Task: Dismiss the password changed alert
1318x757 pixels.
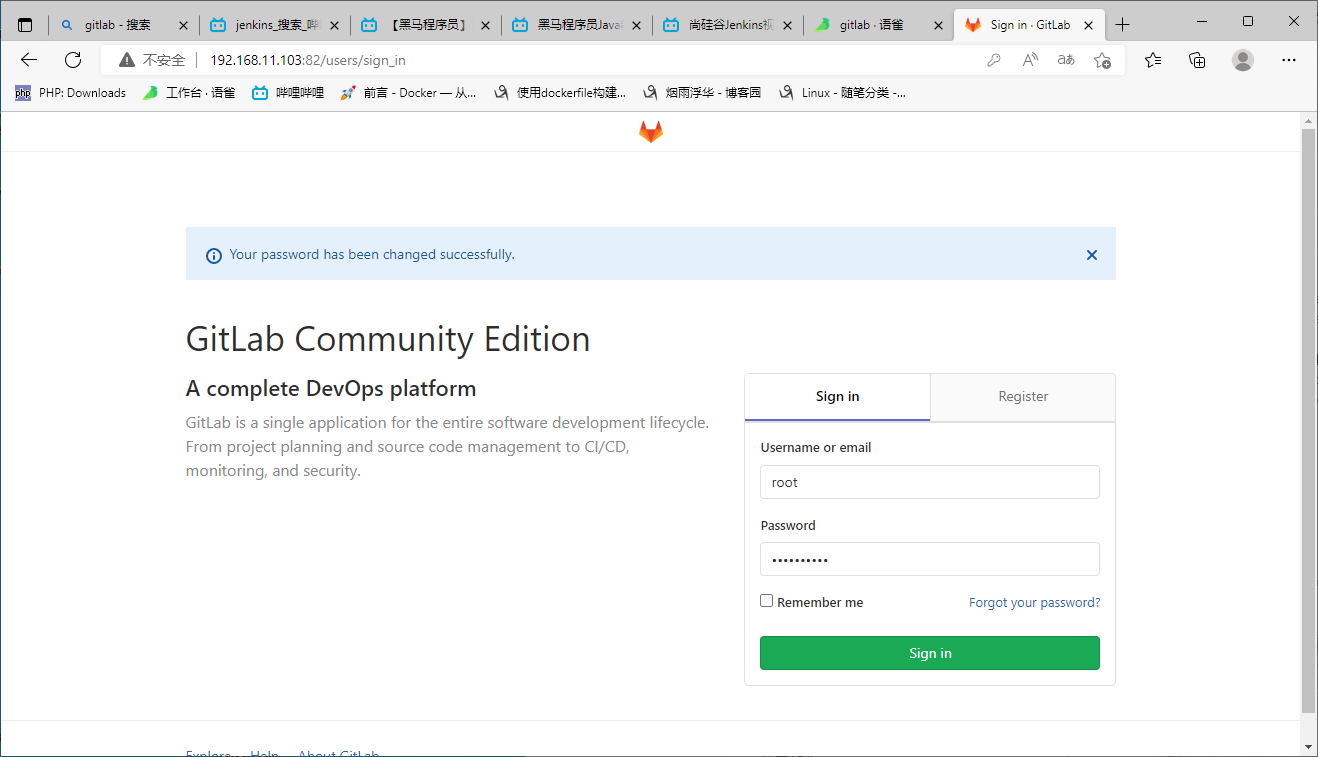Action: [x=1092, y=255]
